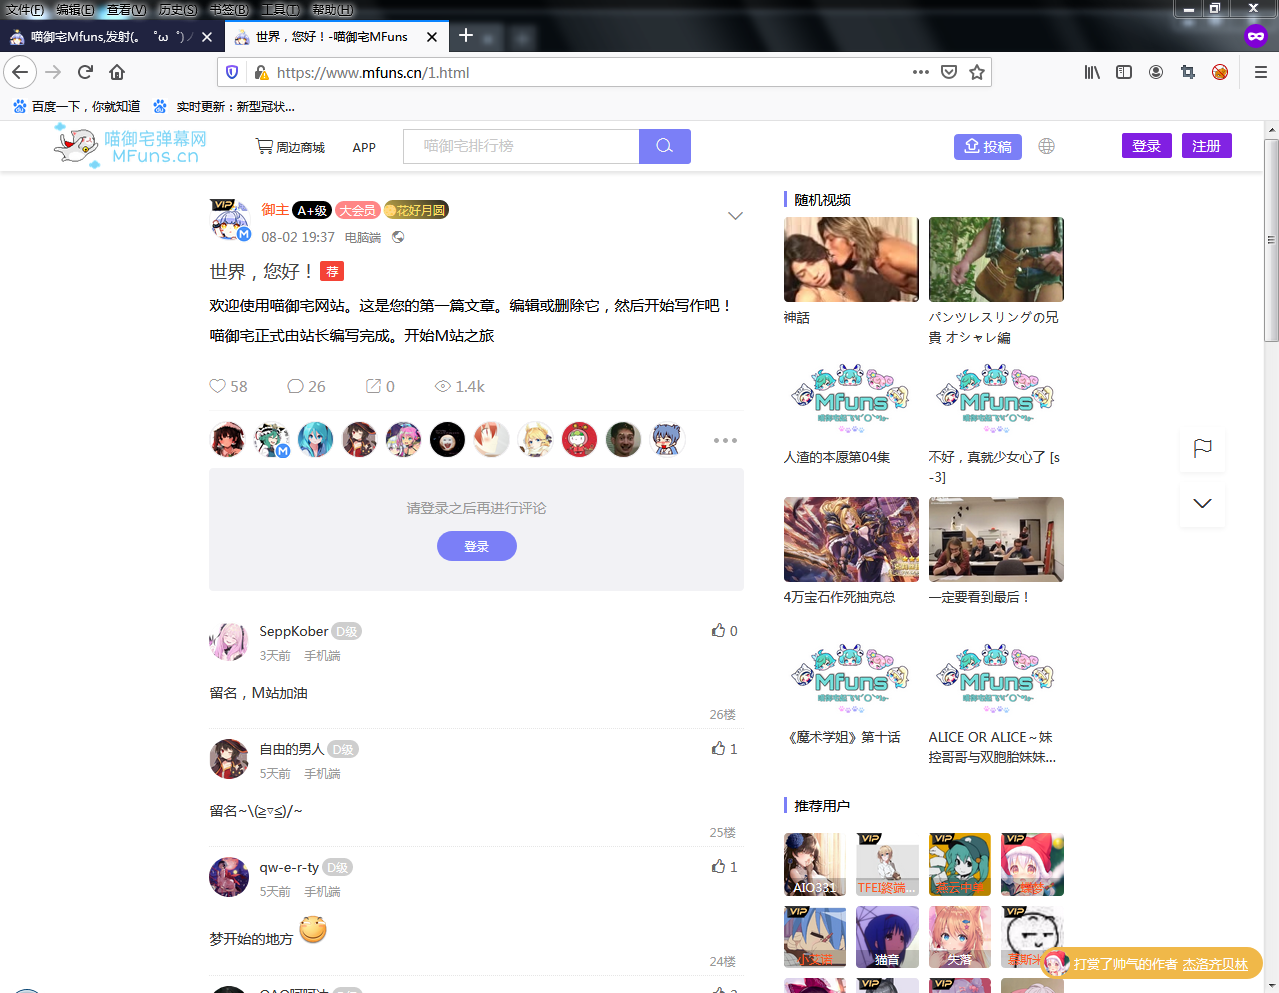Image resolution: width=1279 pixels, height=993 pixels.
Task: Click the purple 注册 button
Action: 1206,146
